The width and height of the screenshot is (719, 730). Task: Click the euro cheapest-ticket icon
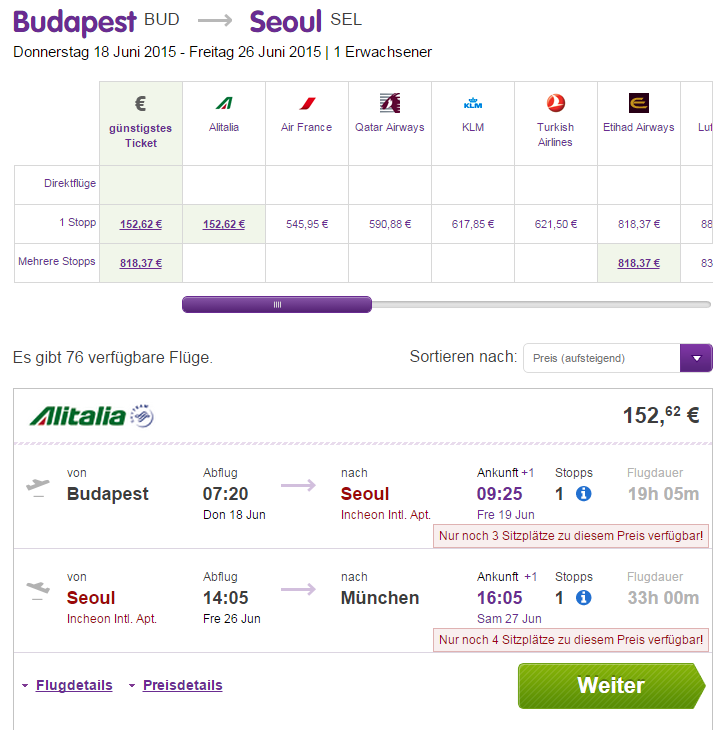(141, 104)
